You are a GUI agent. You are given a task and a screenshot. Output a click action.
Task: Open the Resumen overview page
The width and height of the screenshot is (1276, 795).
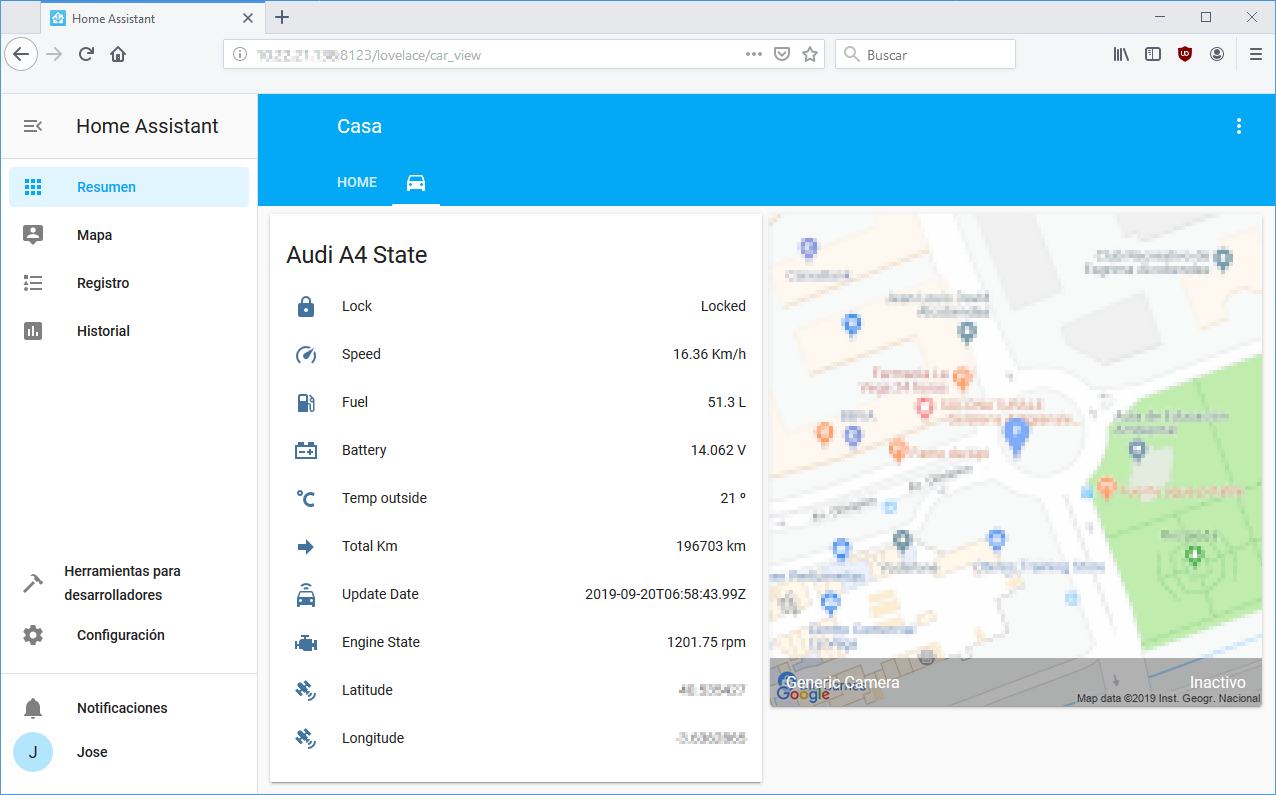129,187
